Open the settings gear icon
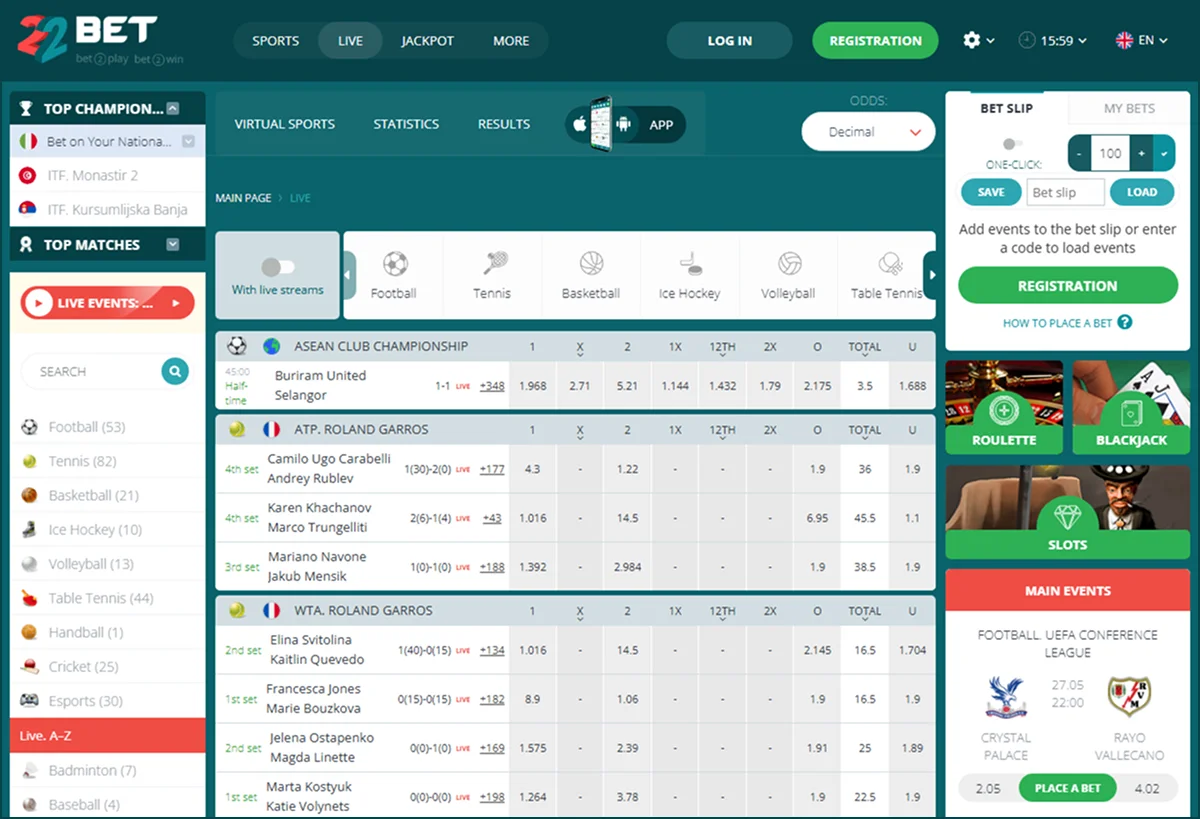 [x=971, y=40]
